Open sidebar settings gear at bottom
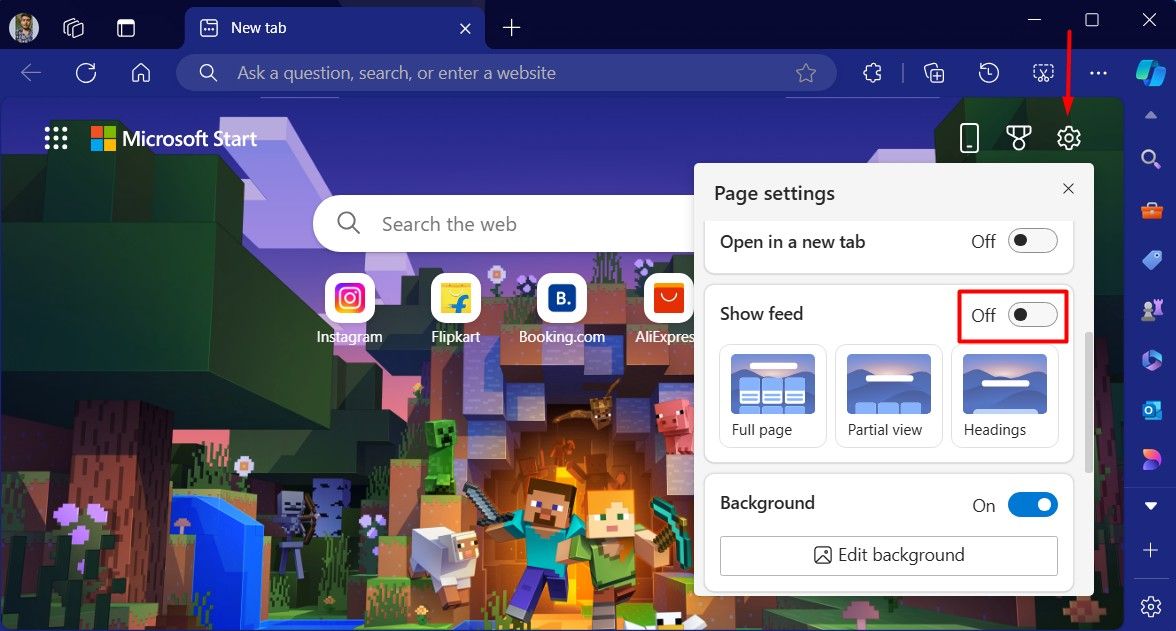Viewport: 1176px width, 631px height. [1150, 606]
